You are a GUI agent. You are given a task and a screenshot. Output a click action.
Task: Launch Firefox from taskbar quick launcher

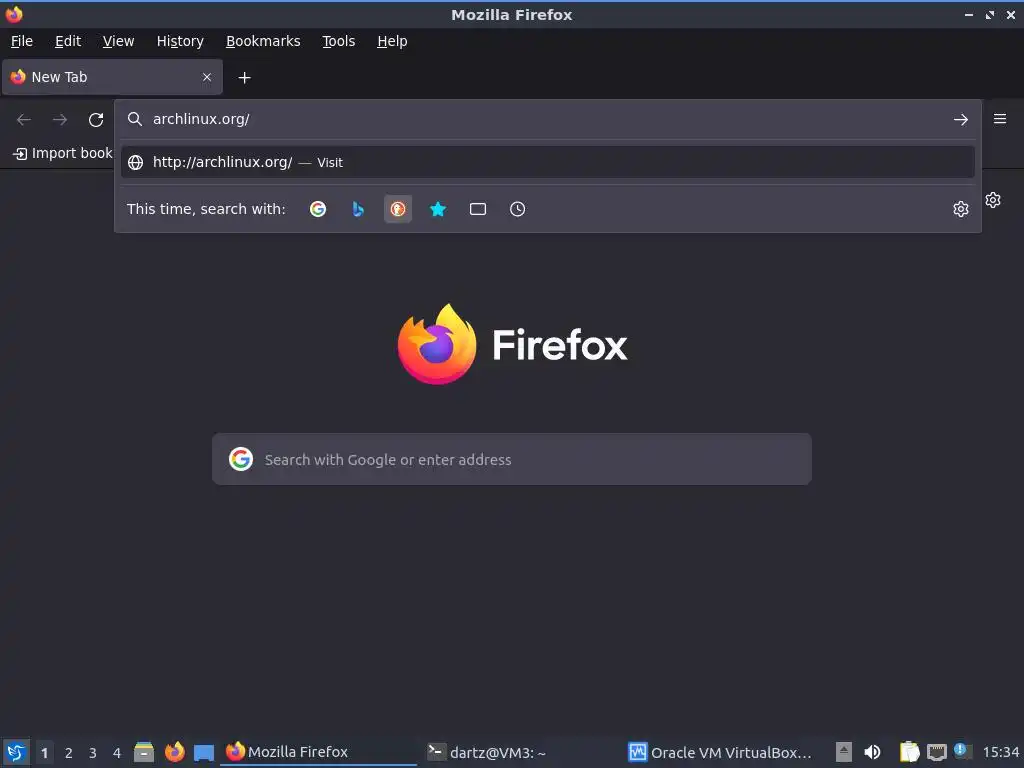[174, 752]
